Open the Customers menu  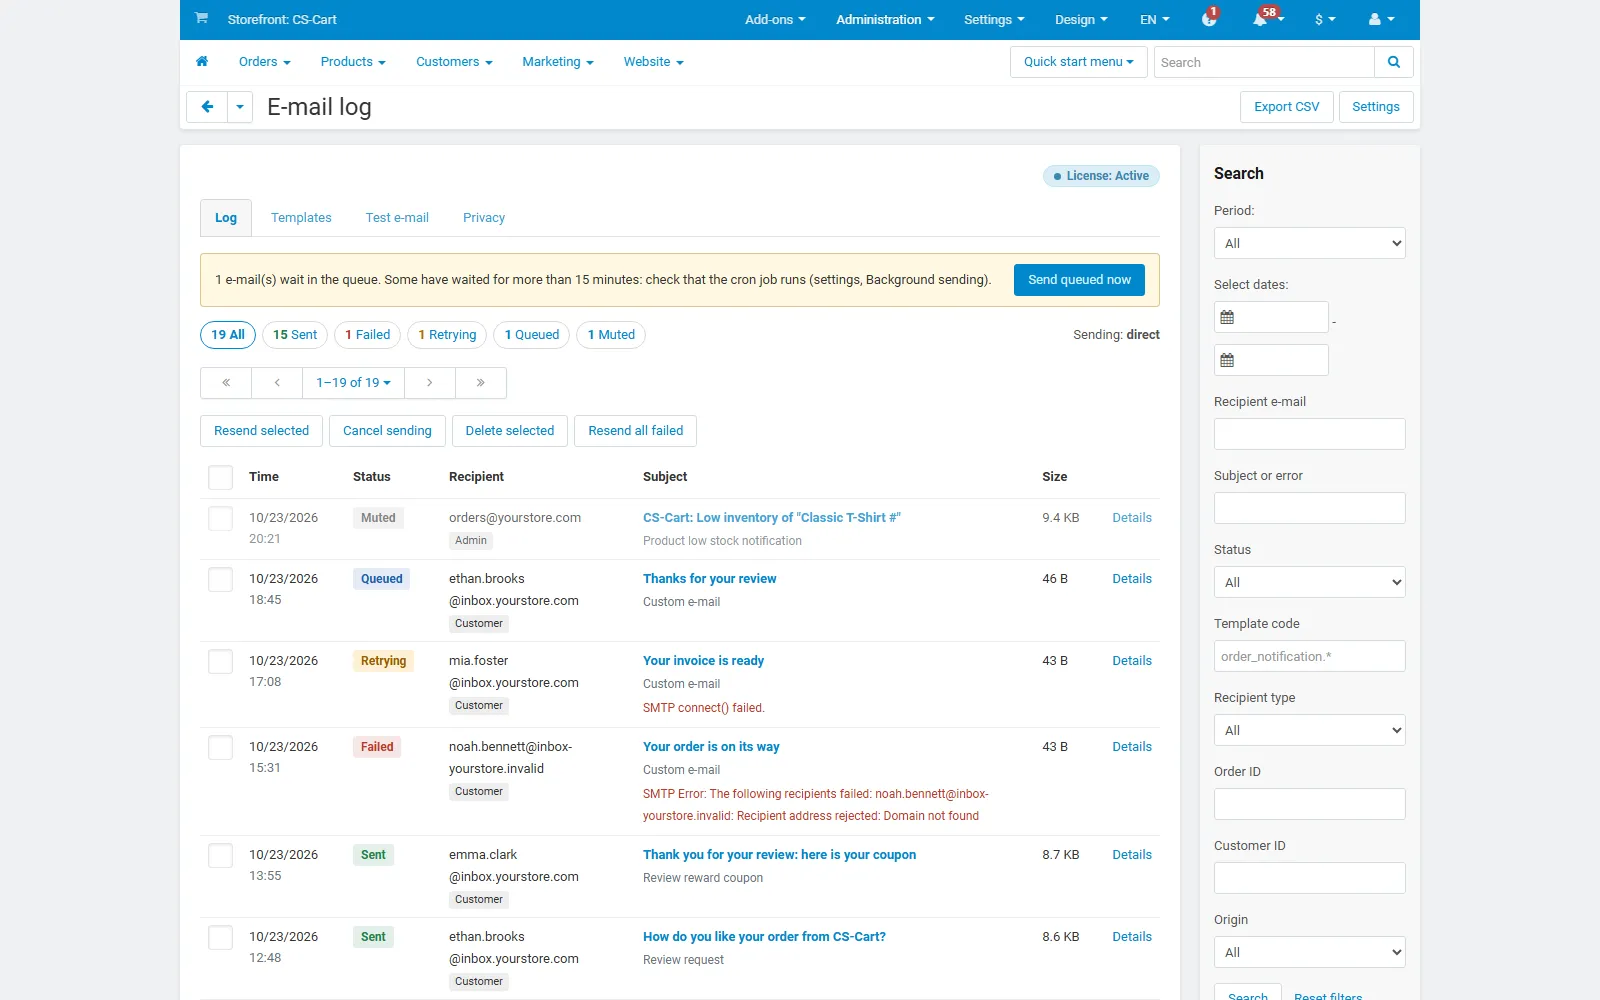click(x=454, y=62)
